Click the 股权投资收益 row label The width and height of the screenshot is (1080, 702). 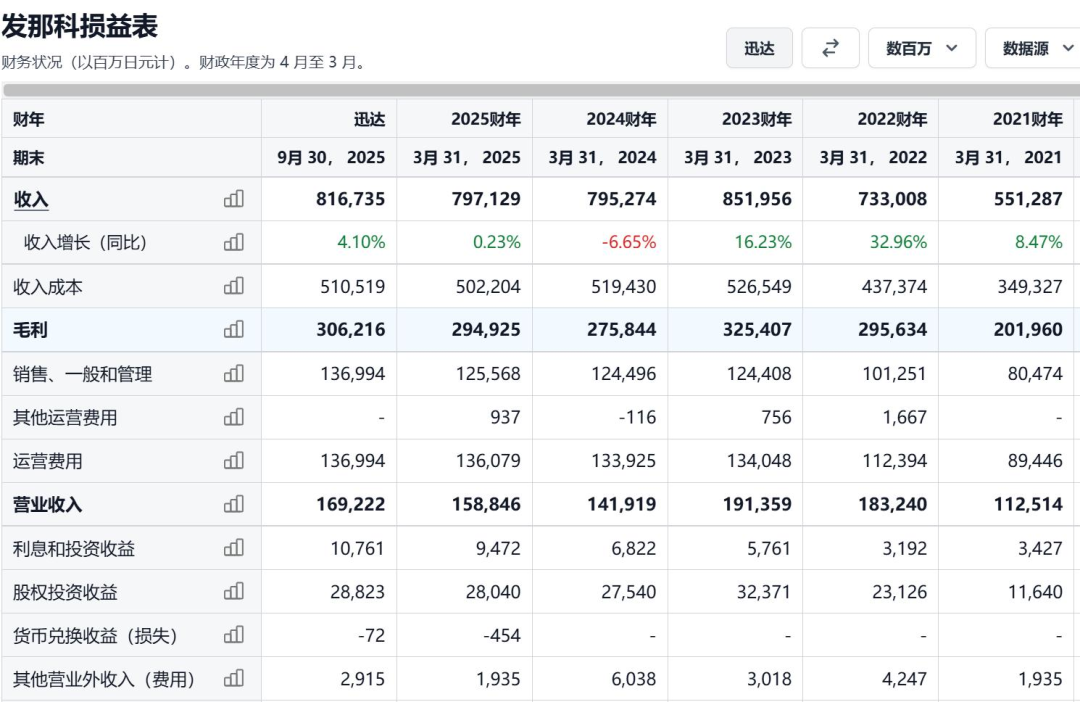(x=65, y=591)
